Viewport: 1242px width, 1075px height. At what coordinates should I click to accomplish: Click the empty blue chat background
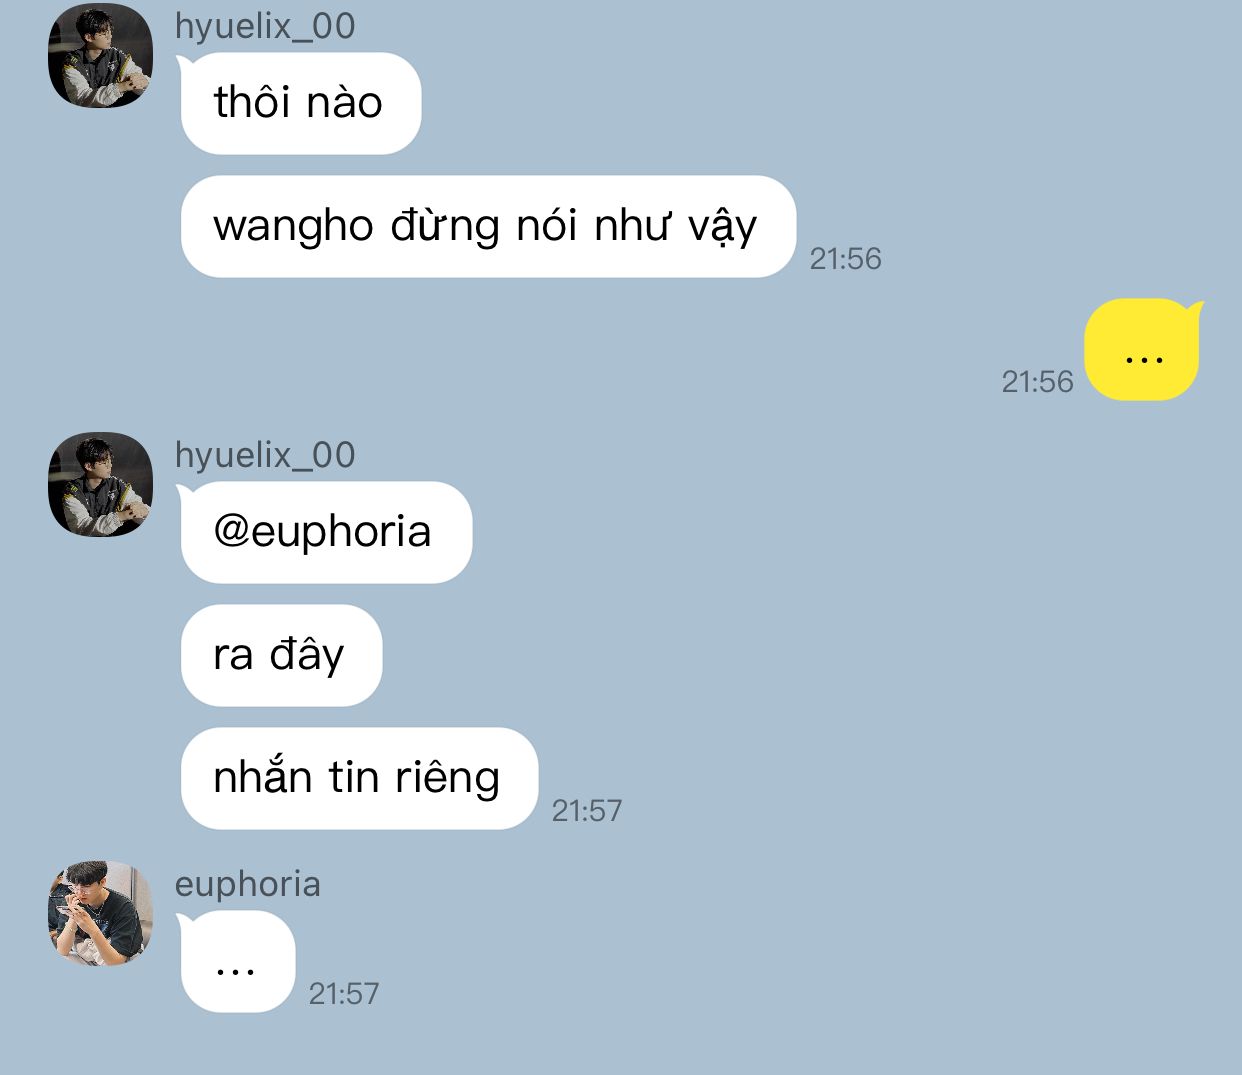[850, 650]
